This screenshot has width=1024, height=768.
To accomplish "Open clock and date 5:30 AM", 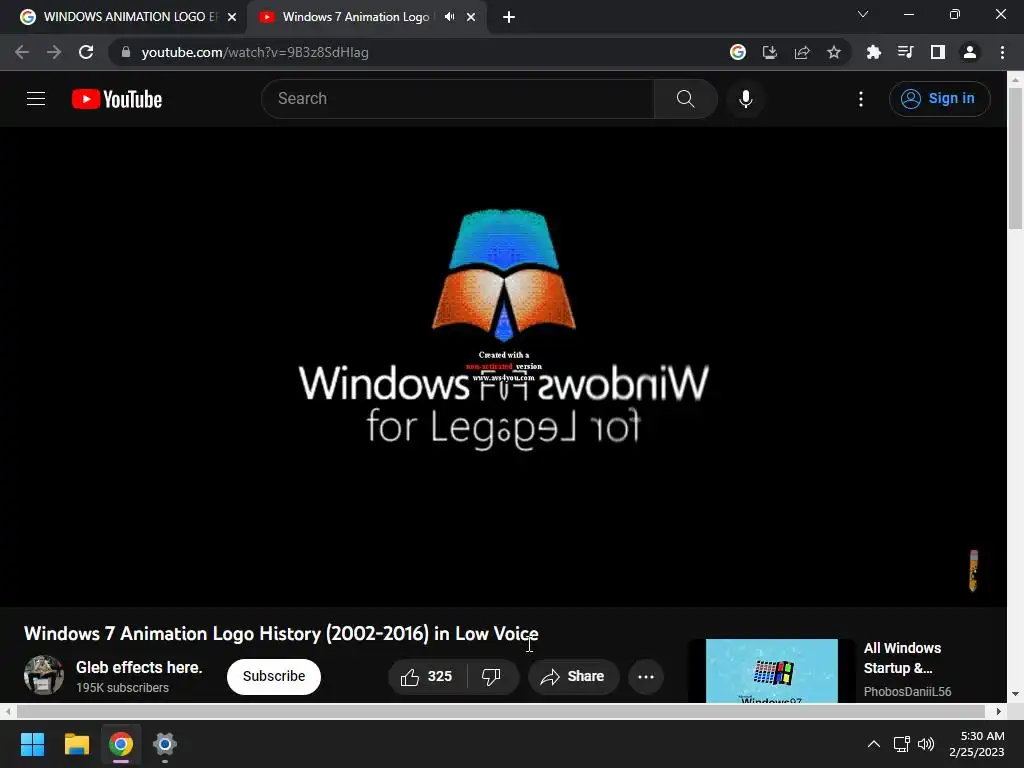I will coord(976,744).
